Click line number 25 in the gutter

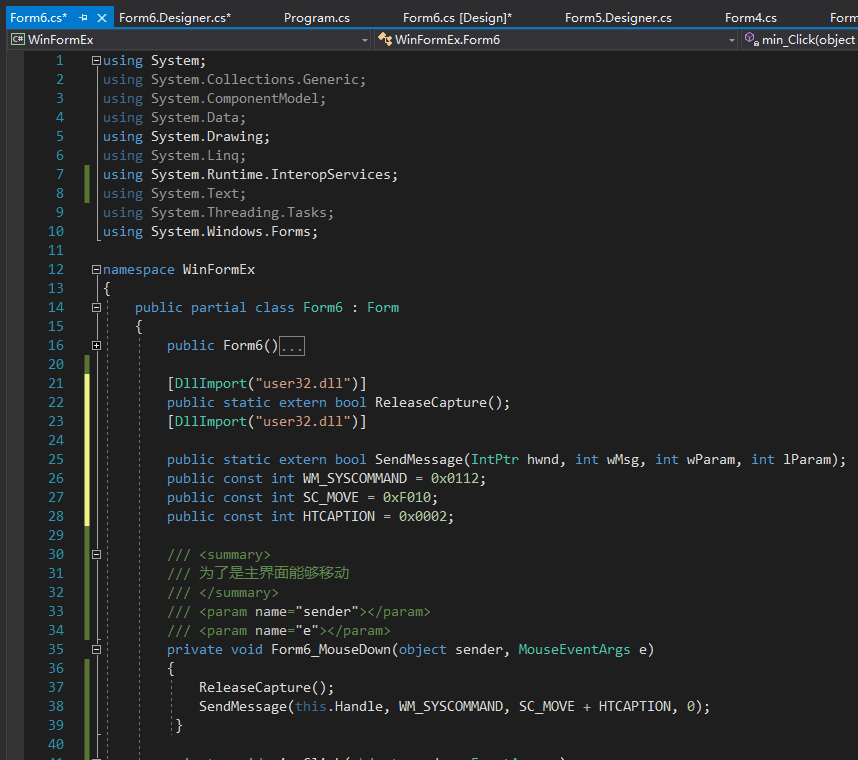(56, 460)
